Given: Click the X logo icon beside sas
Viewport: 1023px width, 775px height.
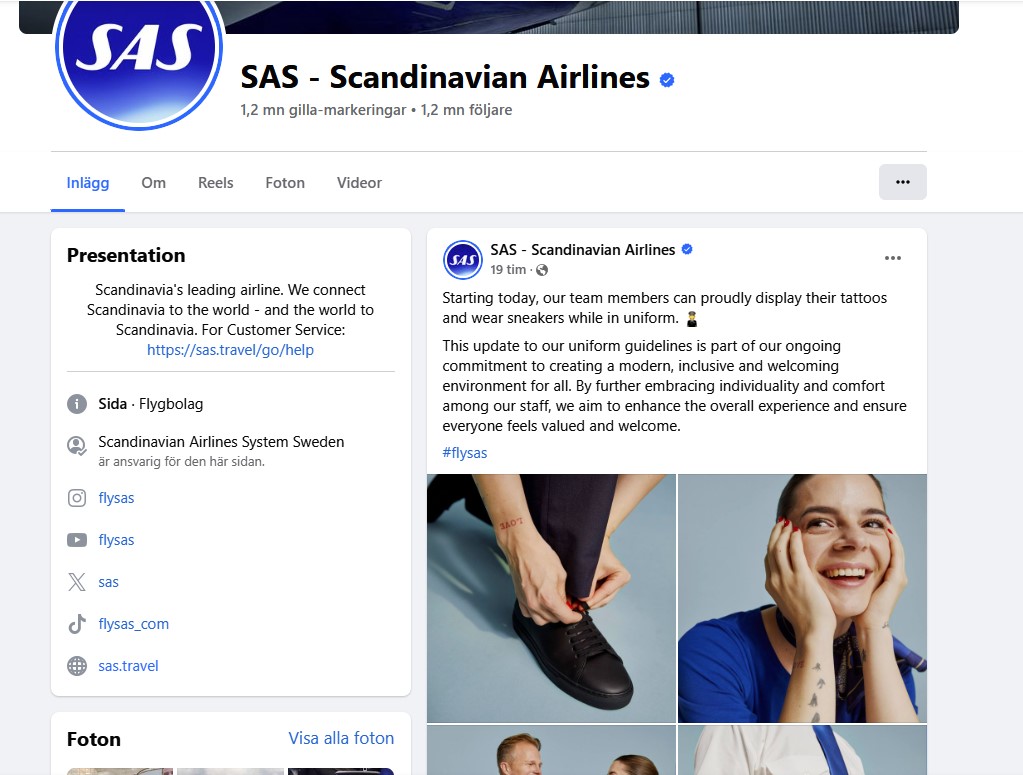Looking at the screenshot, I should (77, 582).
